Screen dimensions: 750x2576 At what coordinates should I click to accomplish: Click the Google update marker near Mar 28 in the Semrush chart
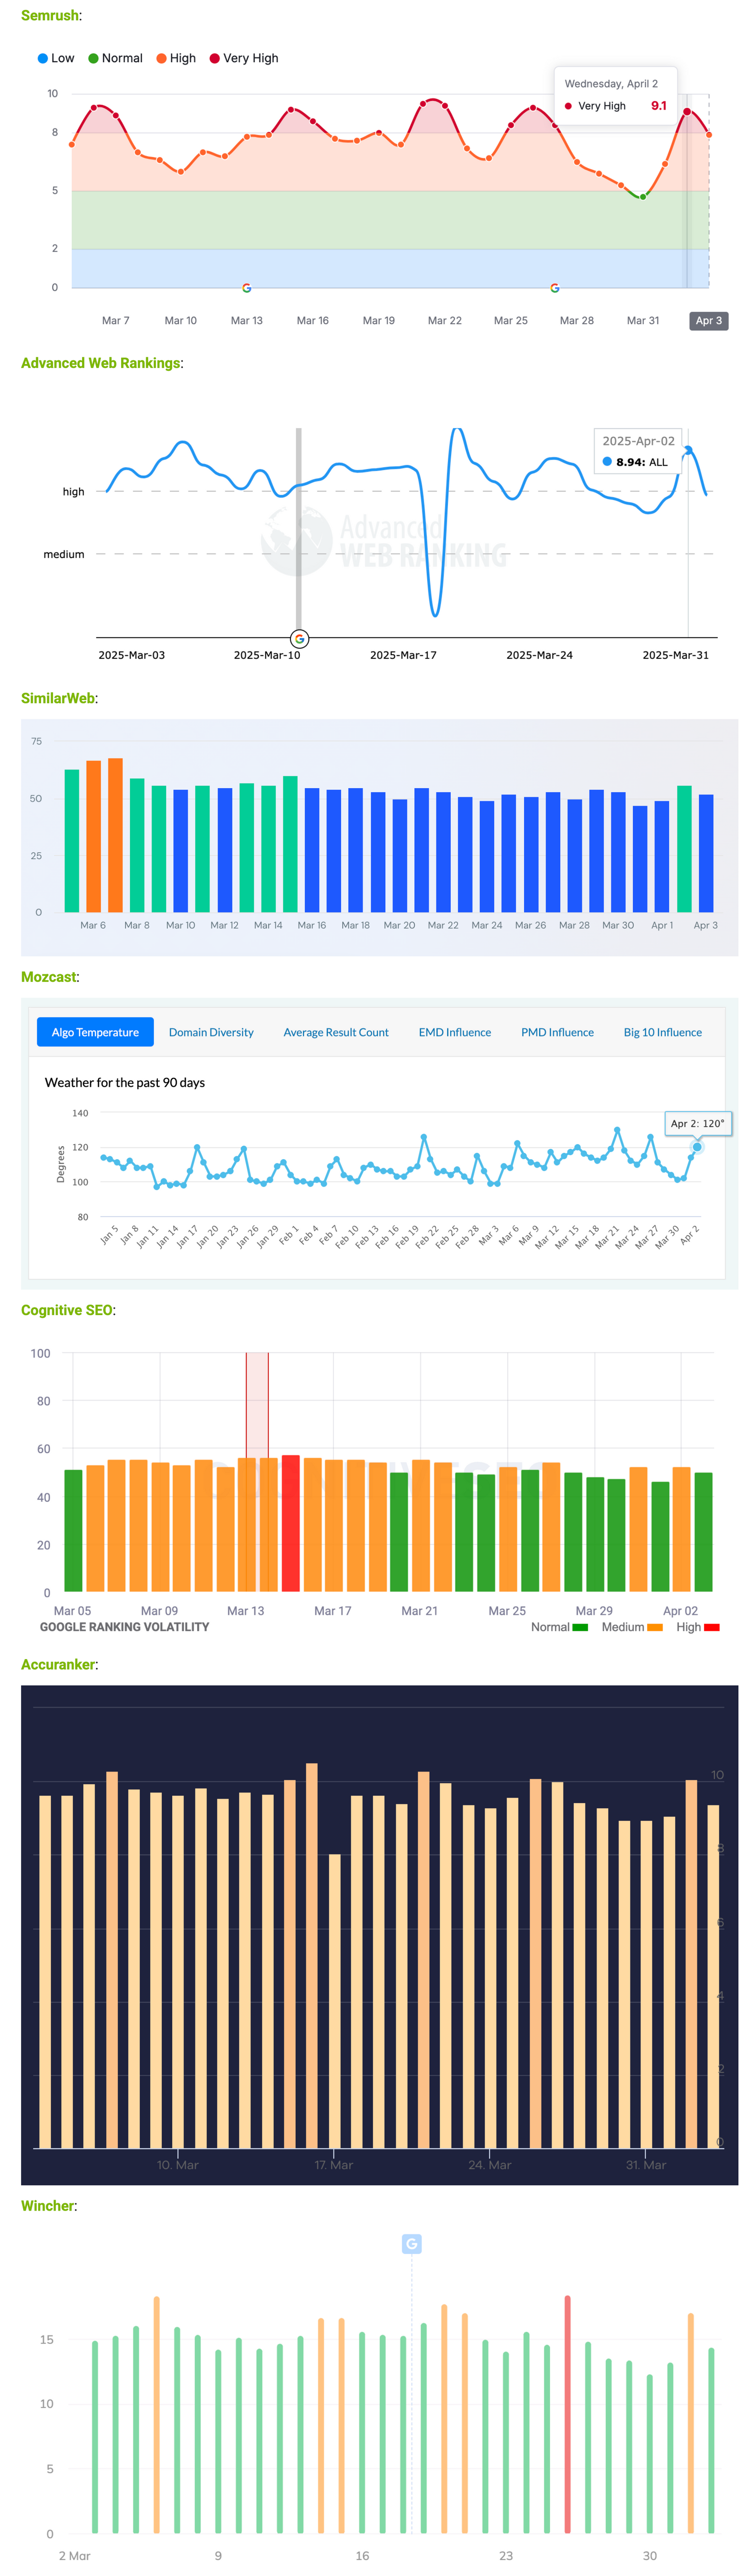point(555,288)
